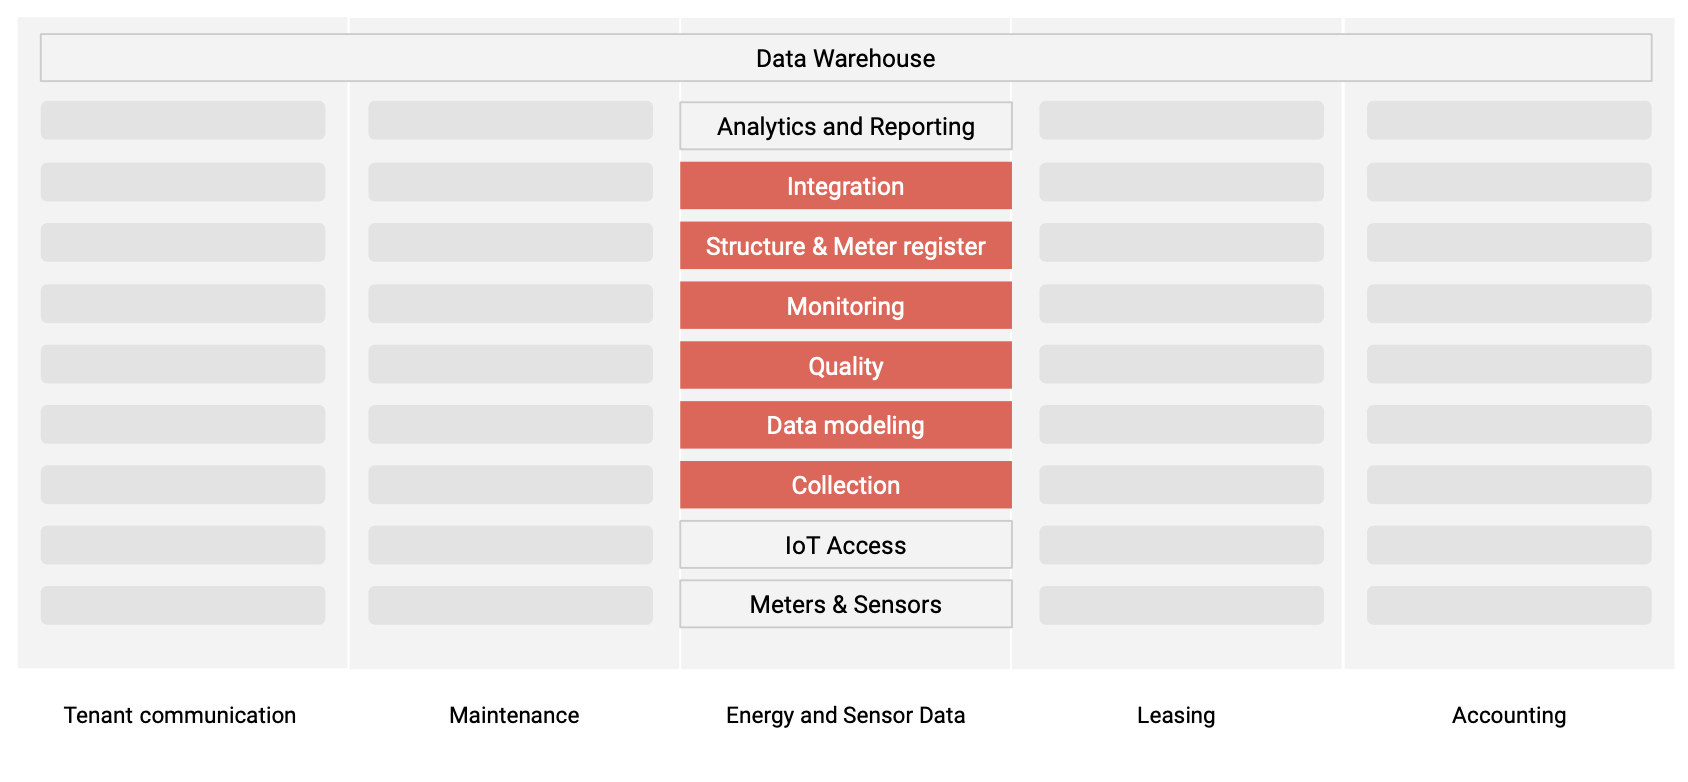The height and width of the screenshot is (782, 1688).
Task: Select the Meters & Sensors box
Action: (x=845, y=604)
